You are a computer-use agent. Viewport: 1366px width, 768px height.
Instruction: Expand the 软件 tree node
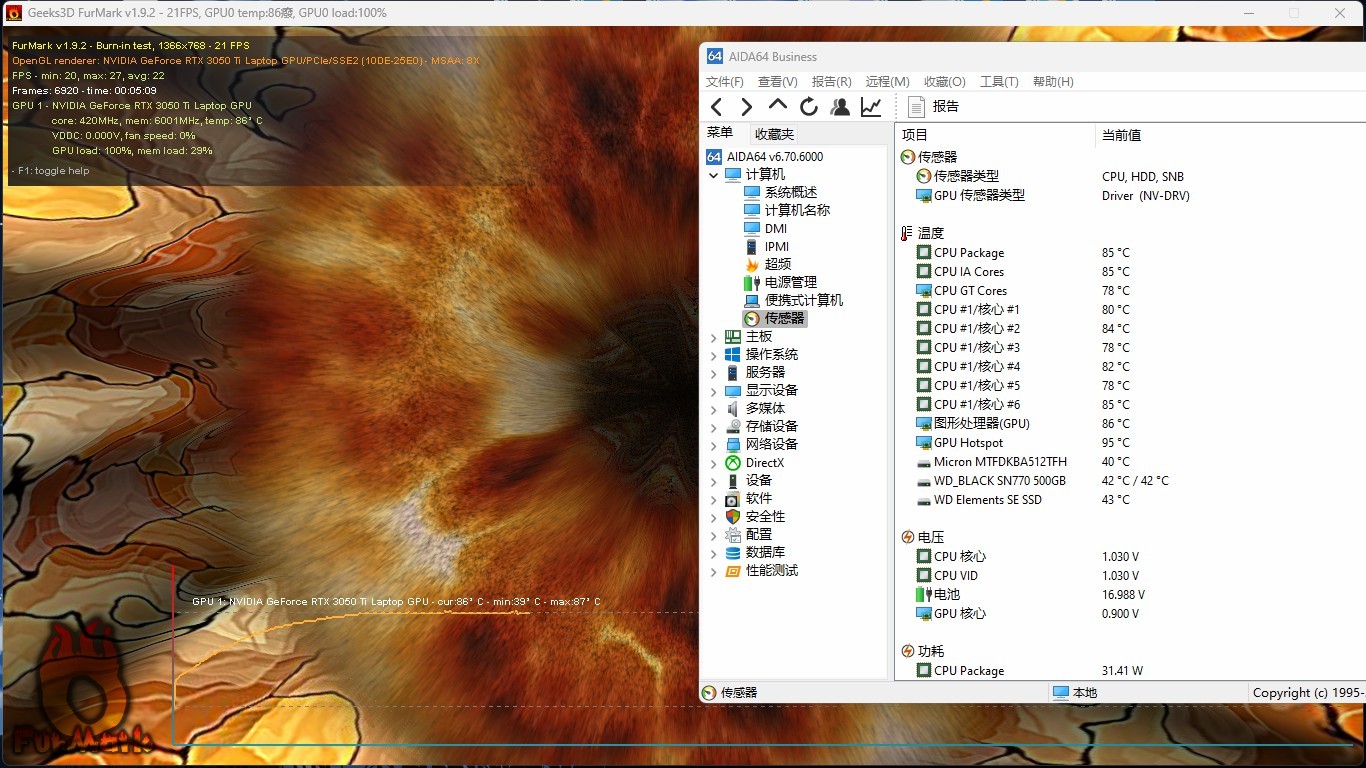713,499
